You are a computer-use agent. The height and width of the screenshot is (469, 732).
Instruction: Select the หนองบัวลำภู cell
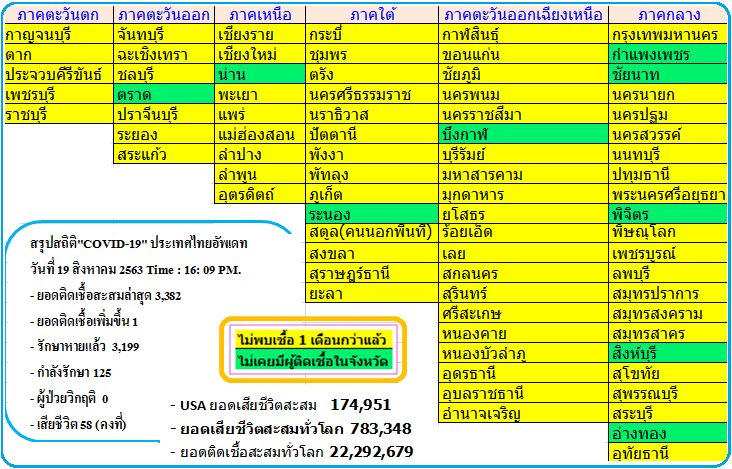(523, 353)
